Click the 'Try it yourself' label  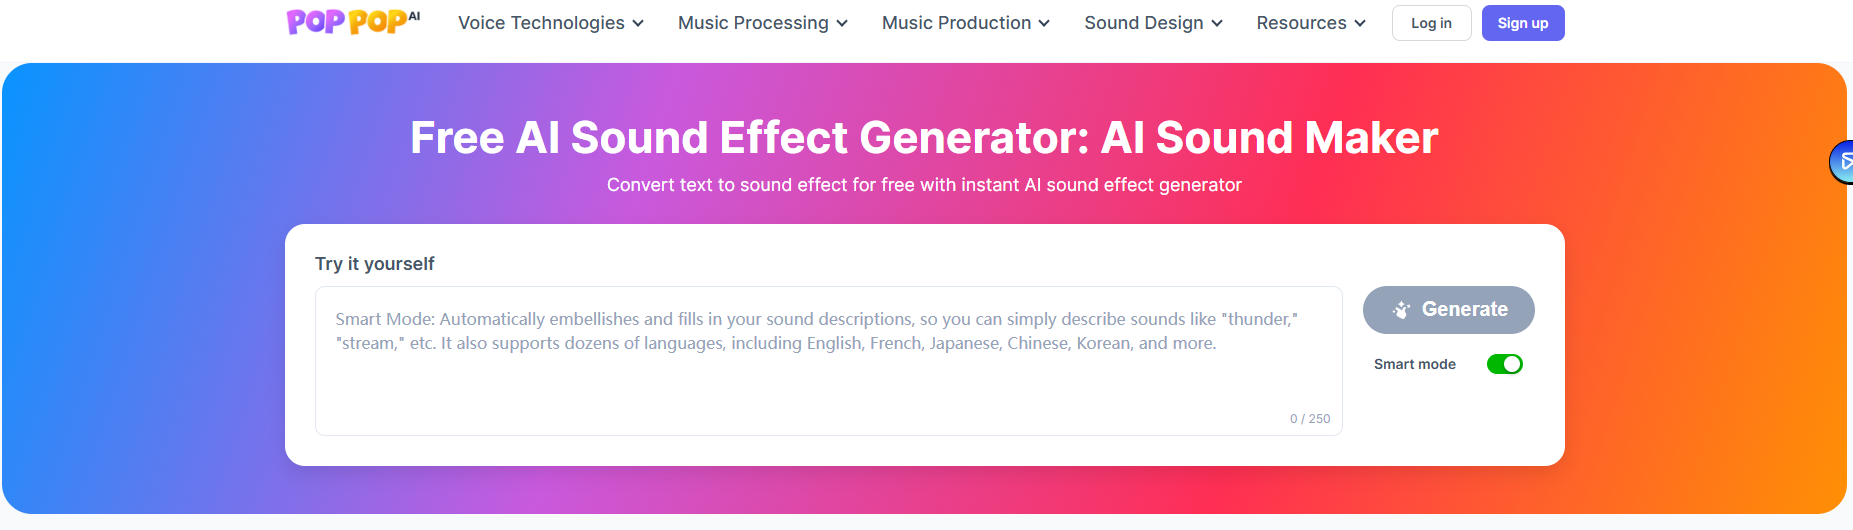375,264
